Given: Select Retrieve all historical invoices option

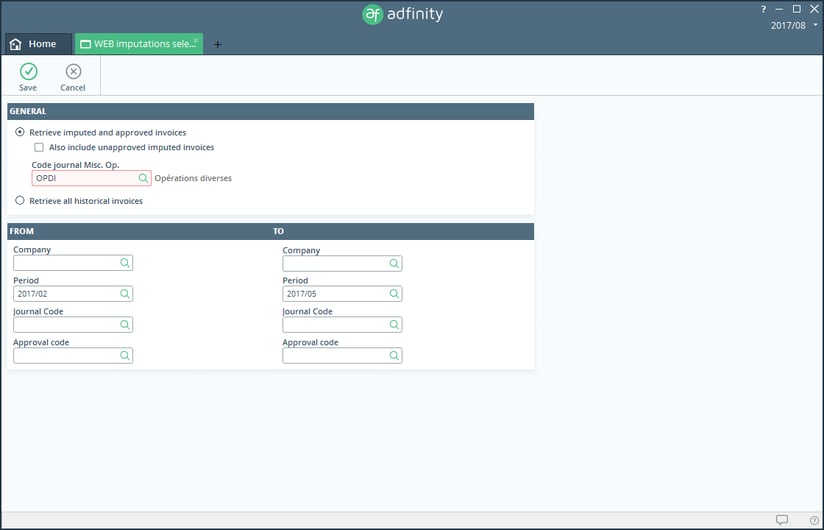Looking at the screenshot, I should [20, 201].
